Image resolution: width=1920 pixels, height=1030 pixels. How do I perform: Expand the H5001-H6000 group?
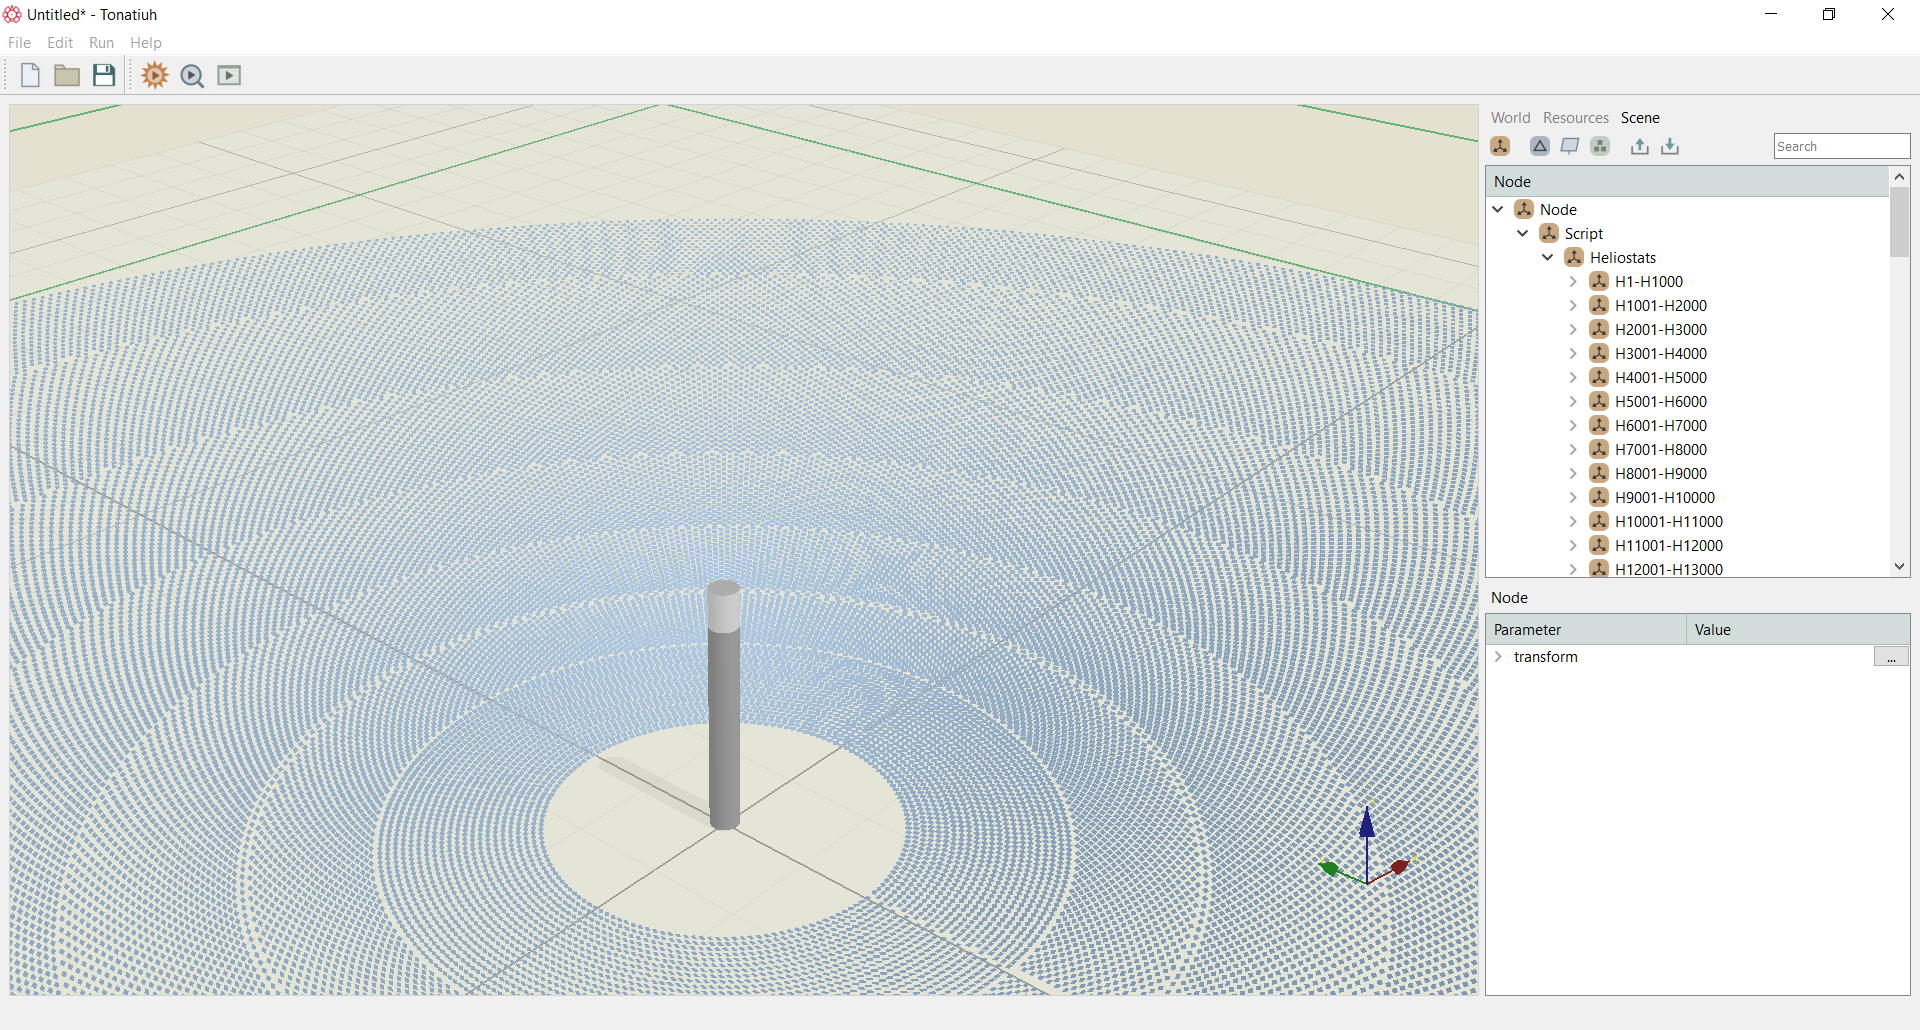click(x=1573, y=401)
